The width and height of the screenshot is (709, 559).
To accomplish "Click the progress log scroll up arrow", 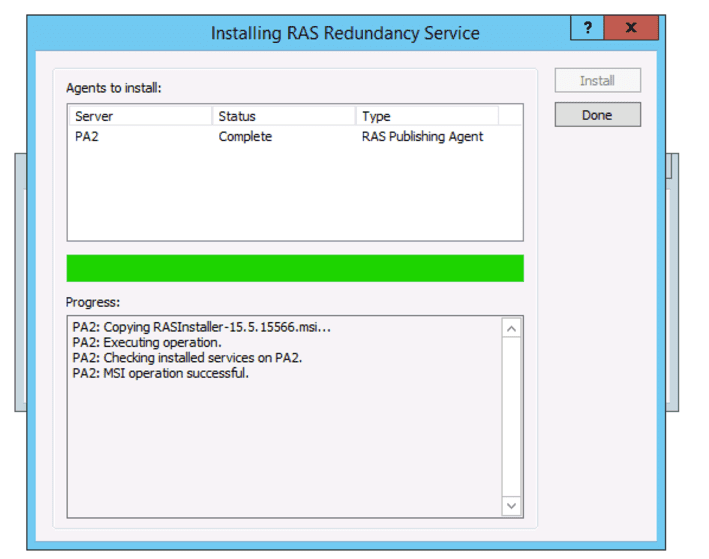I will 511,329.
